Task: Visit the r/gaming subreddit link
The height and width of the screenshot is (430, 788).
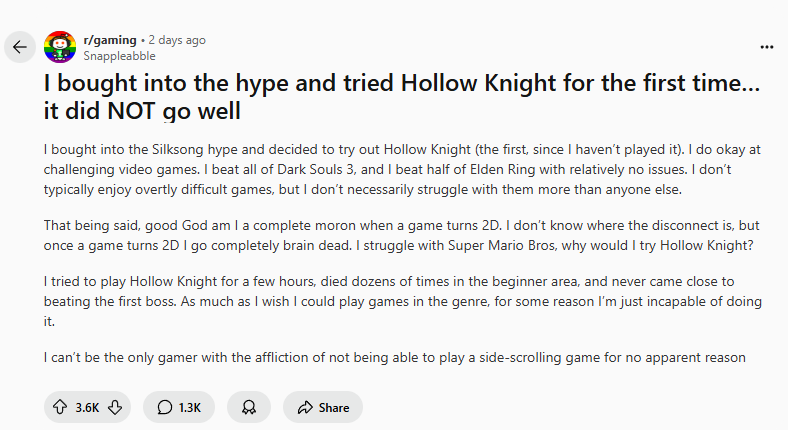Action: (x=109, y=40)
